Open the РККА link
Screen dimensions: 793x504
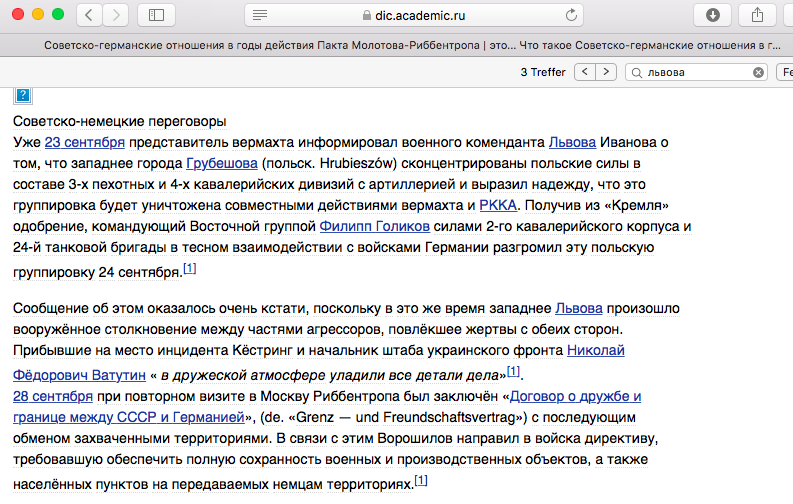point(498,205)
